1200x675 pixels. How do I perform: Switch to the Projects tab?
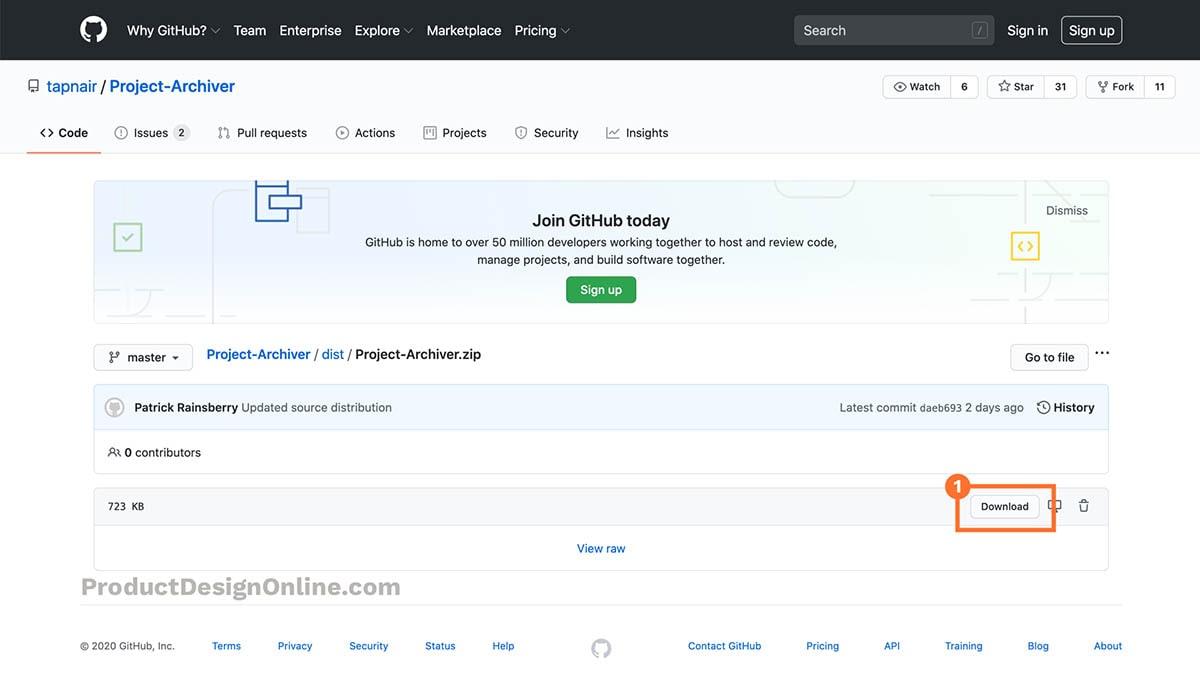tap(455, 133)
